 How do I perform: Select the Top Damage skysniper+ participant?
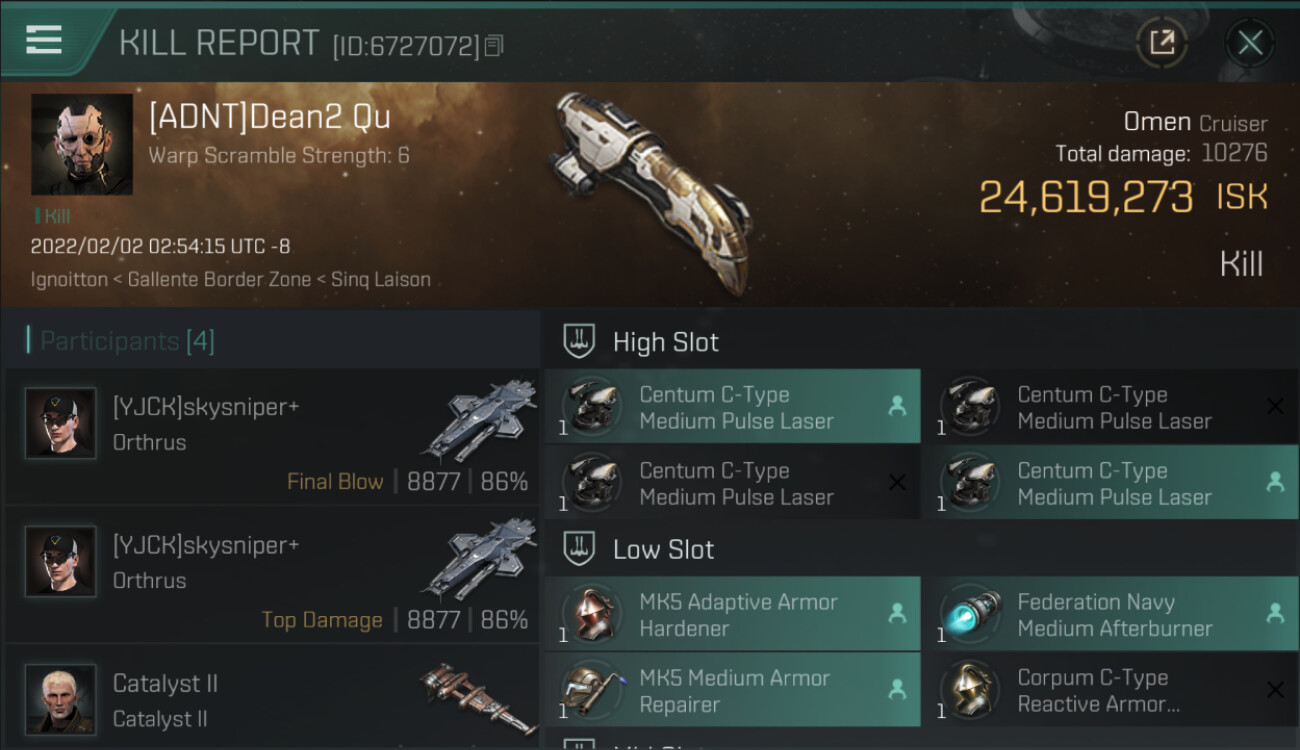tap(272, 575)
